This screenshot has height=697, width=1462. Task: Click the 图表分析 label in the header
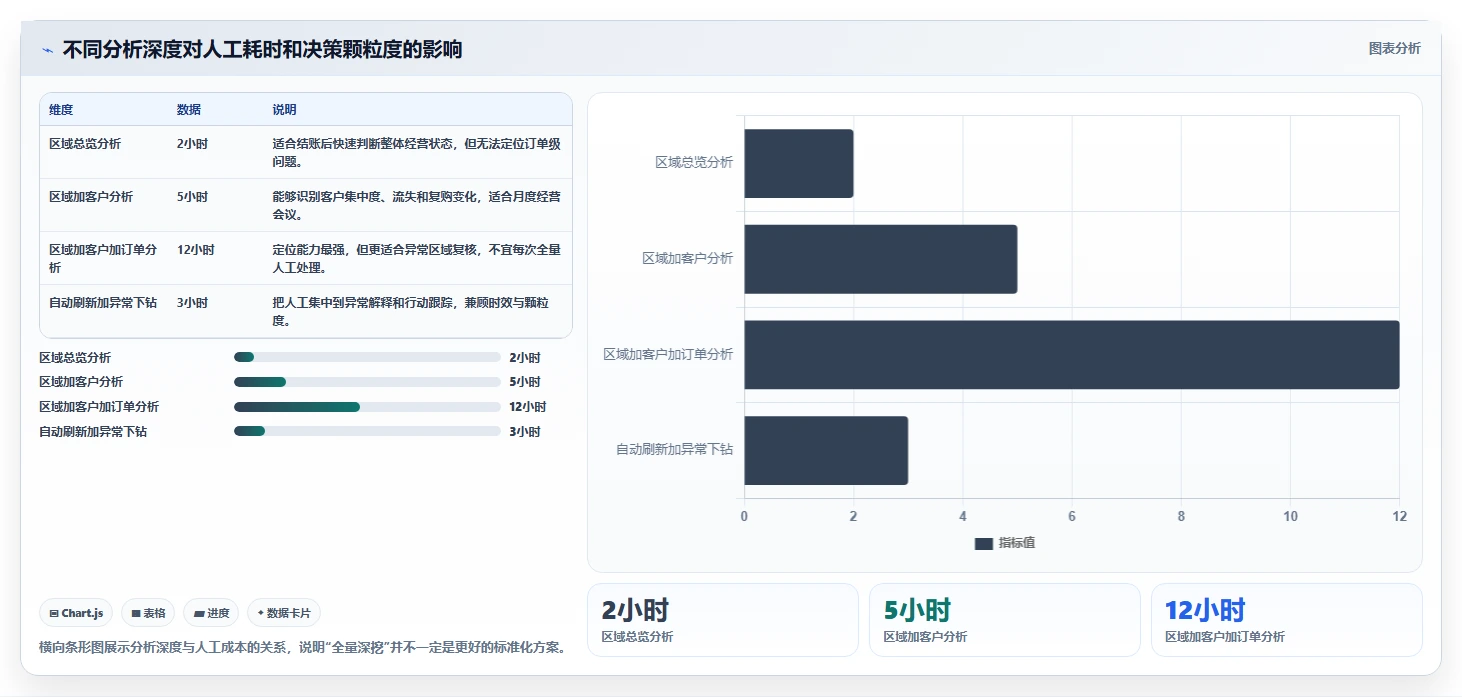(1394, 48)
